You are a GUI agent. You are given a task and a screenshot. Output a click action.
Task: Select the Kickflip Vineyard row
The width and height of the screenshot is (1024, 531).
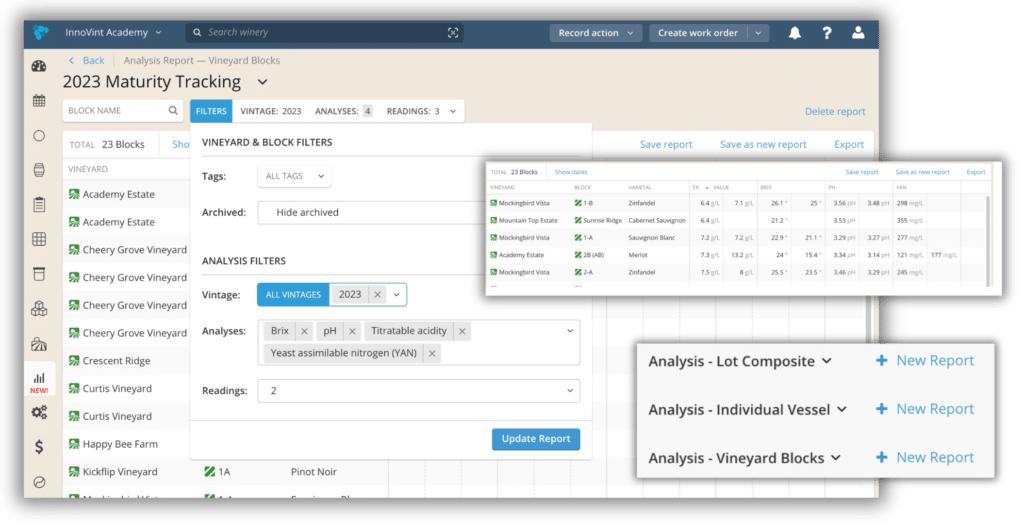pos(226,472)
